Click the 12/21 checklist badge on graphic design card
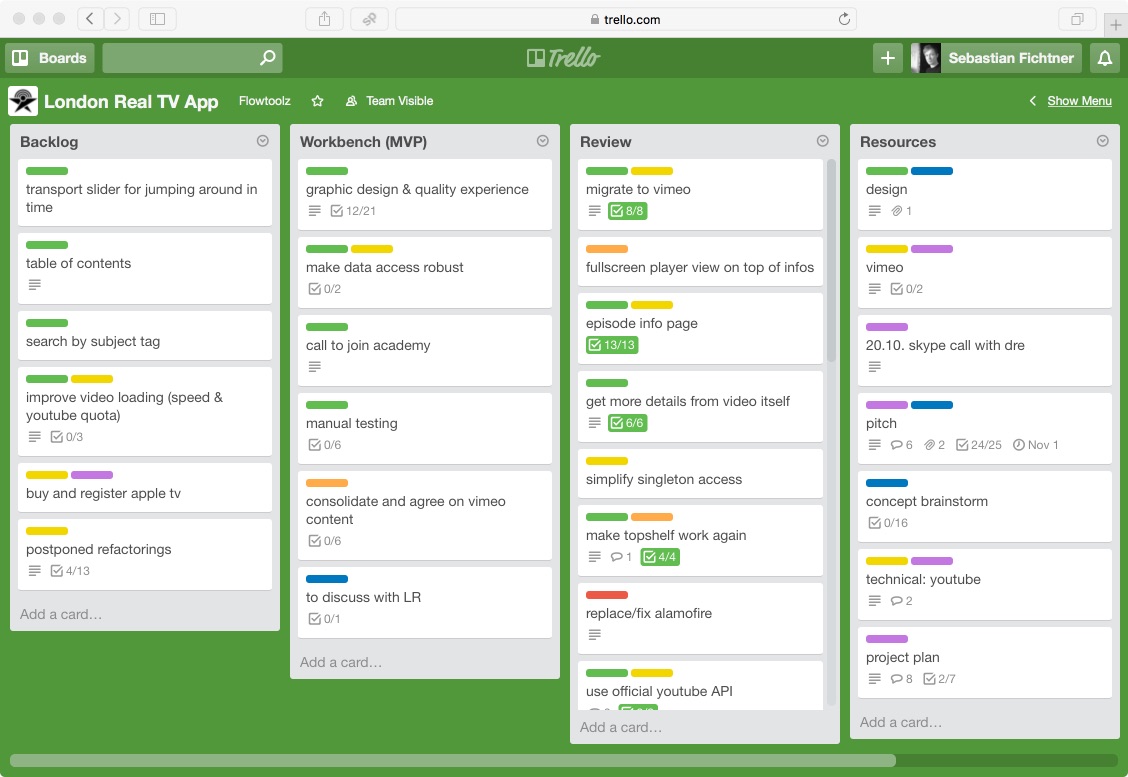Image resolution: width=1128 pixels, height=777 pixels. point(353,211)
